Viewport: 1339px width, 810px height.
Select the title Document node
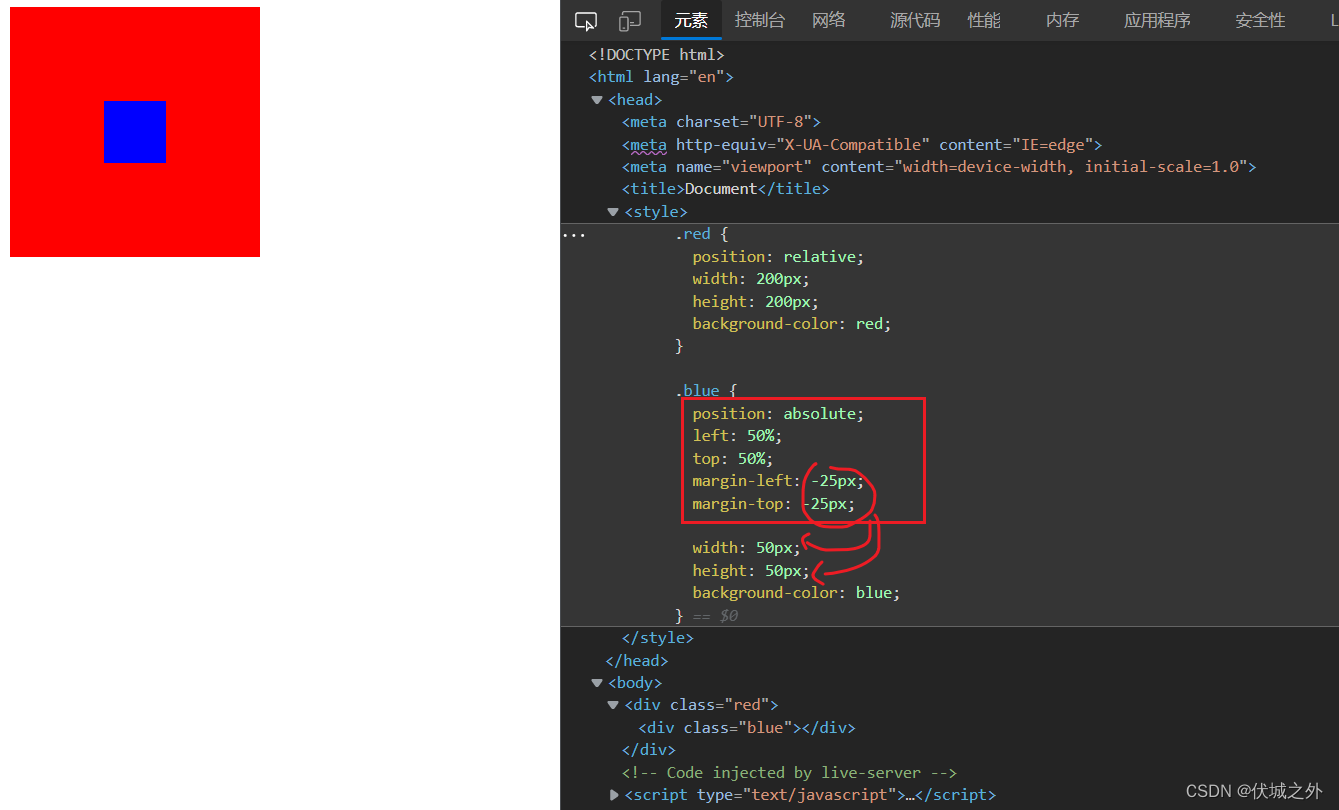pyautogui.click(x=725, y=189)
